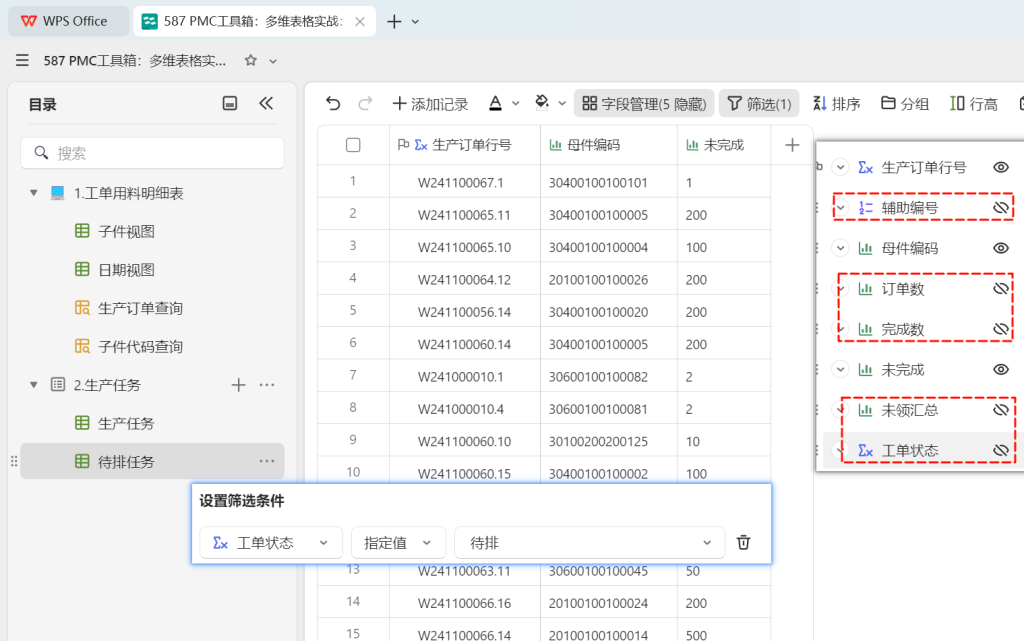The width and height of the screenshot is (1024, 641).
Task: Add new item under 2.生产任务
Action: pos(238,385)
